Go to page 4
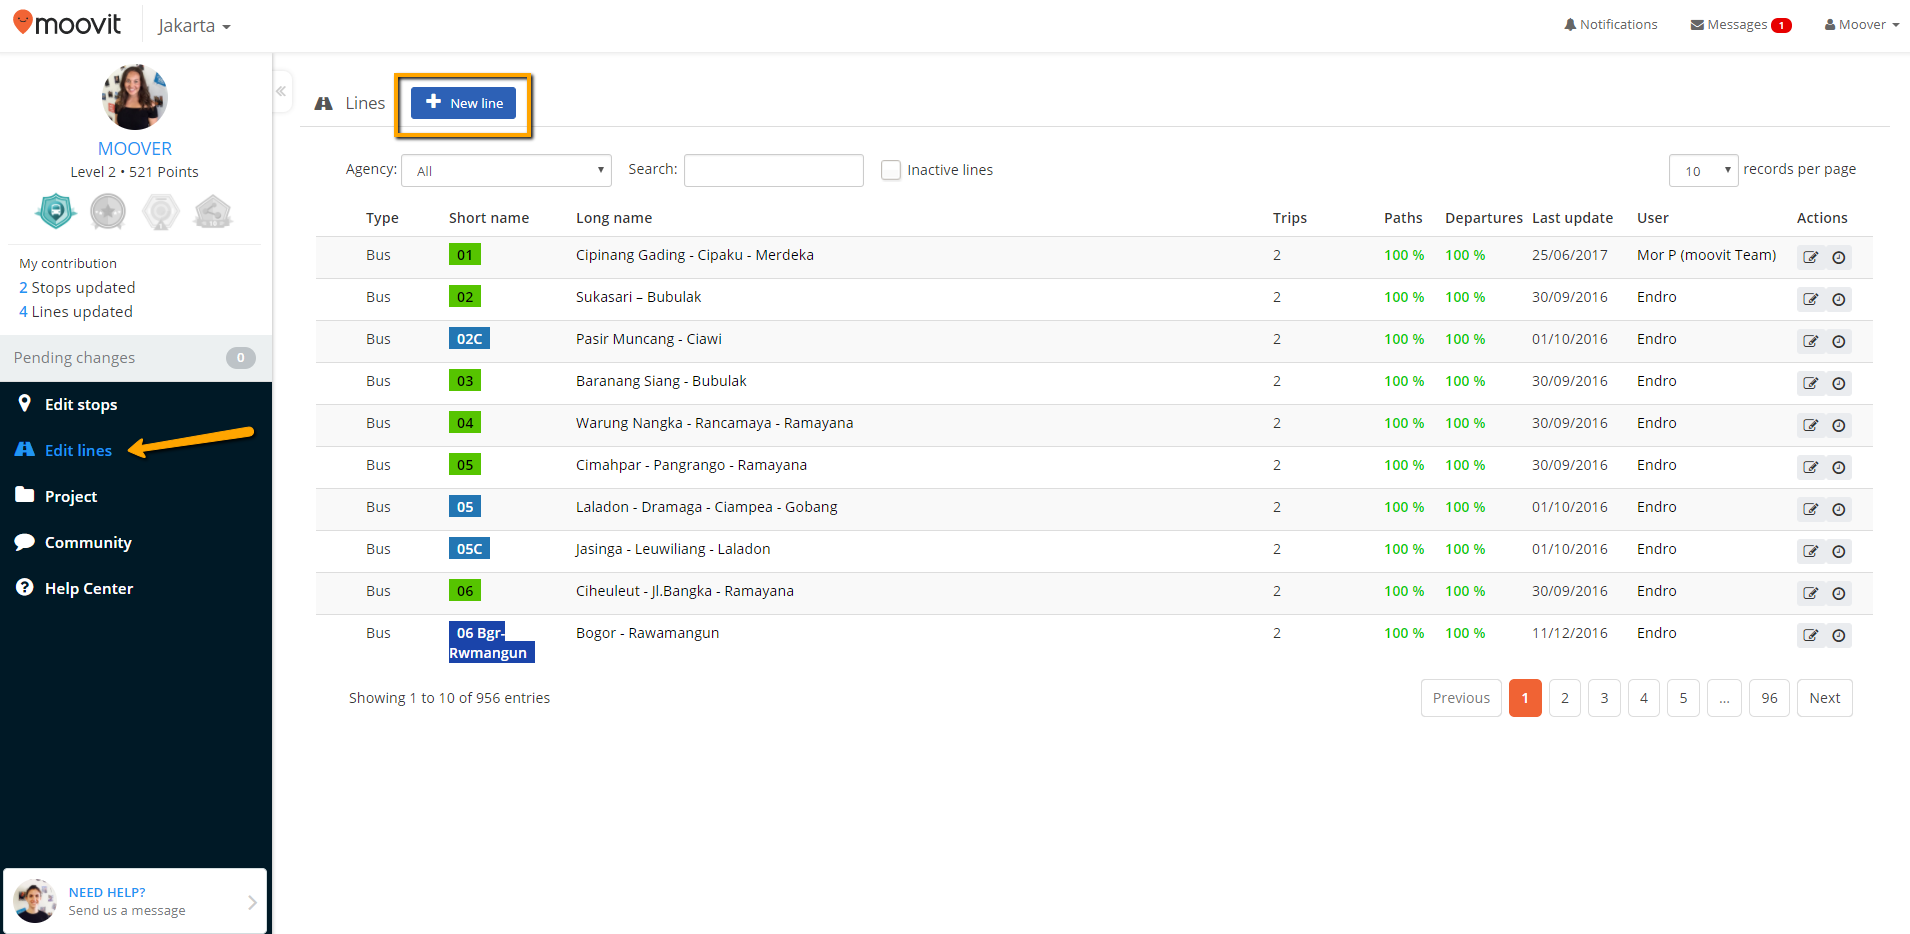Image resolution: width=1910 pixels, height=934 pixels. tap(1644, 698)
